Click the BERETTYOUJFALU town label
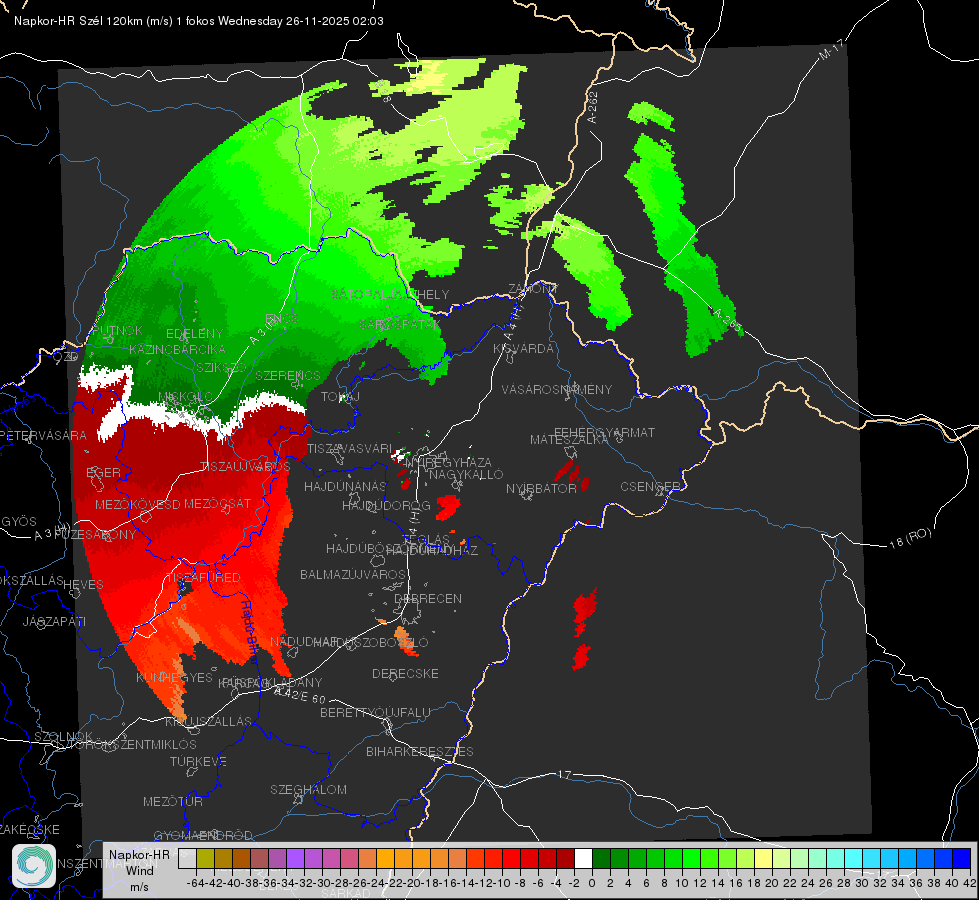979x900 pixels. pyautogui.click(x=375, y=712)
